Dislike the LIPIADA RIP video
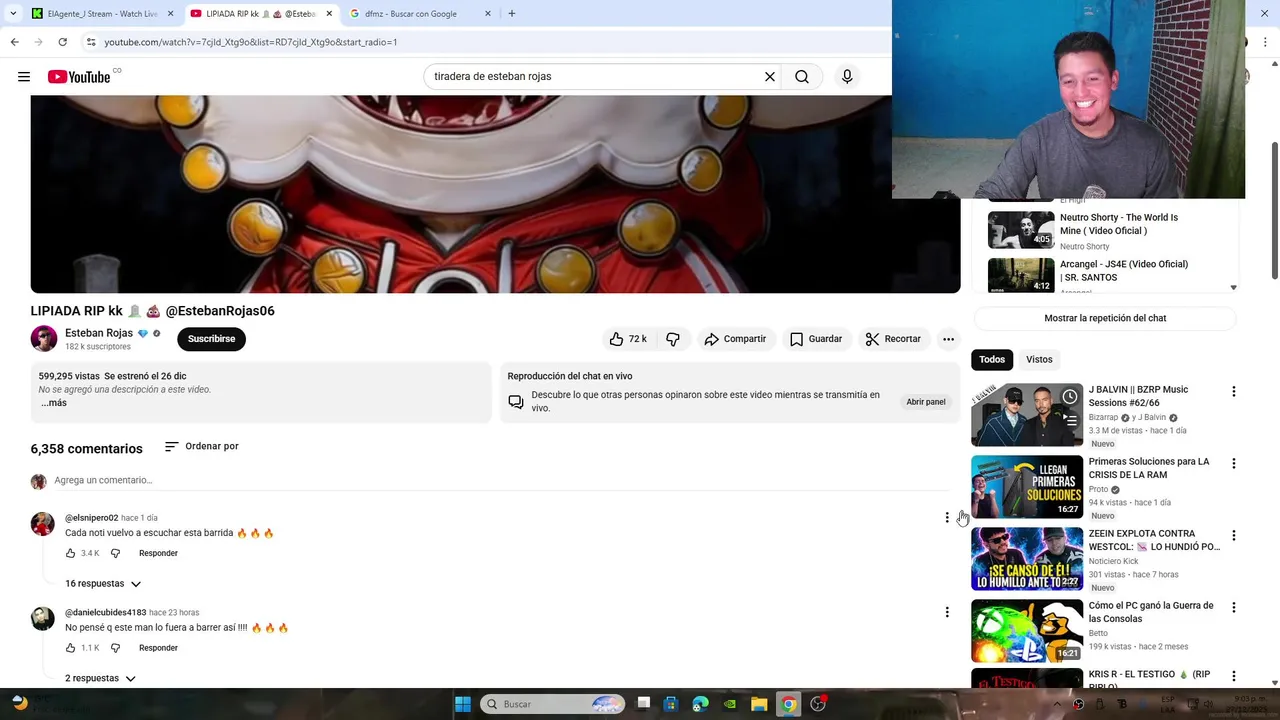Viewport: 1280px width, 720px height. point(673,339)
